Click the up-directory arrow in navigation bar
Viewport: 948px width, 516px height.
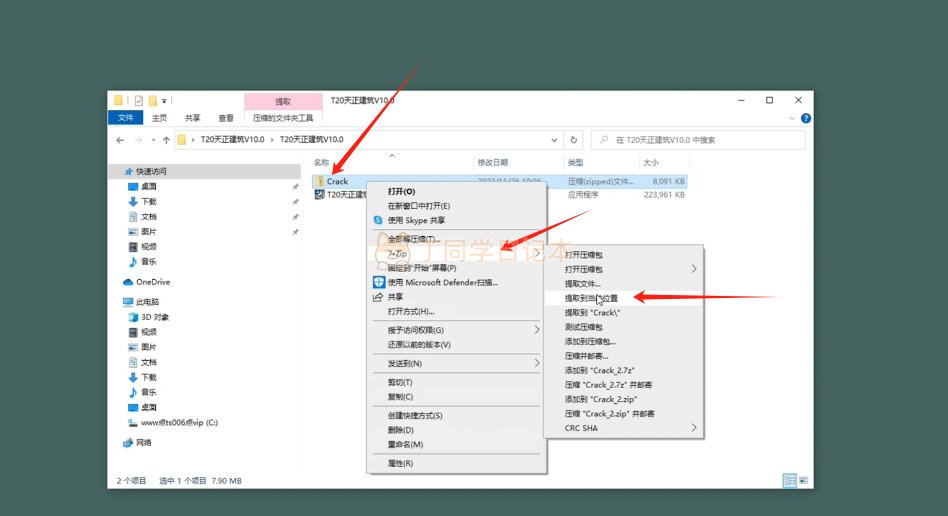click(166, 140)
